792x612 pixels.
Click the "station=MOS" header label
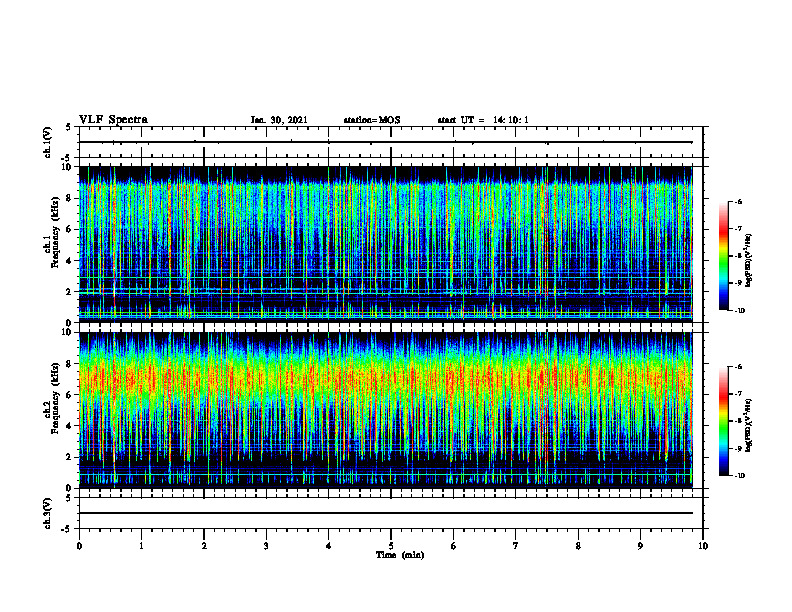[x=372, y=120]
